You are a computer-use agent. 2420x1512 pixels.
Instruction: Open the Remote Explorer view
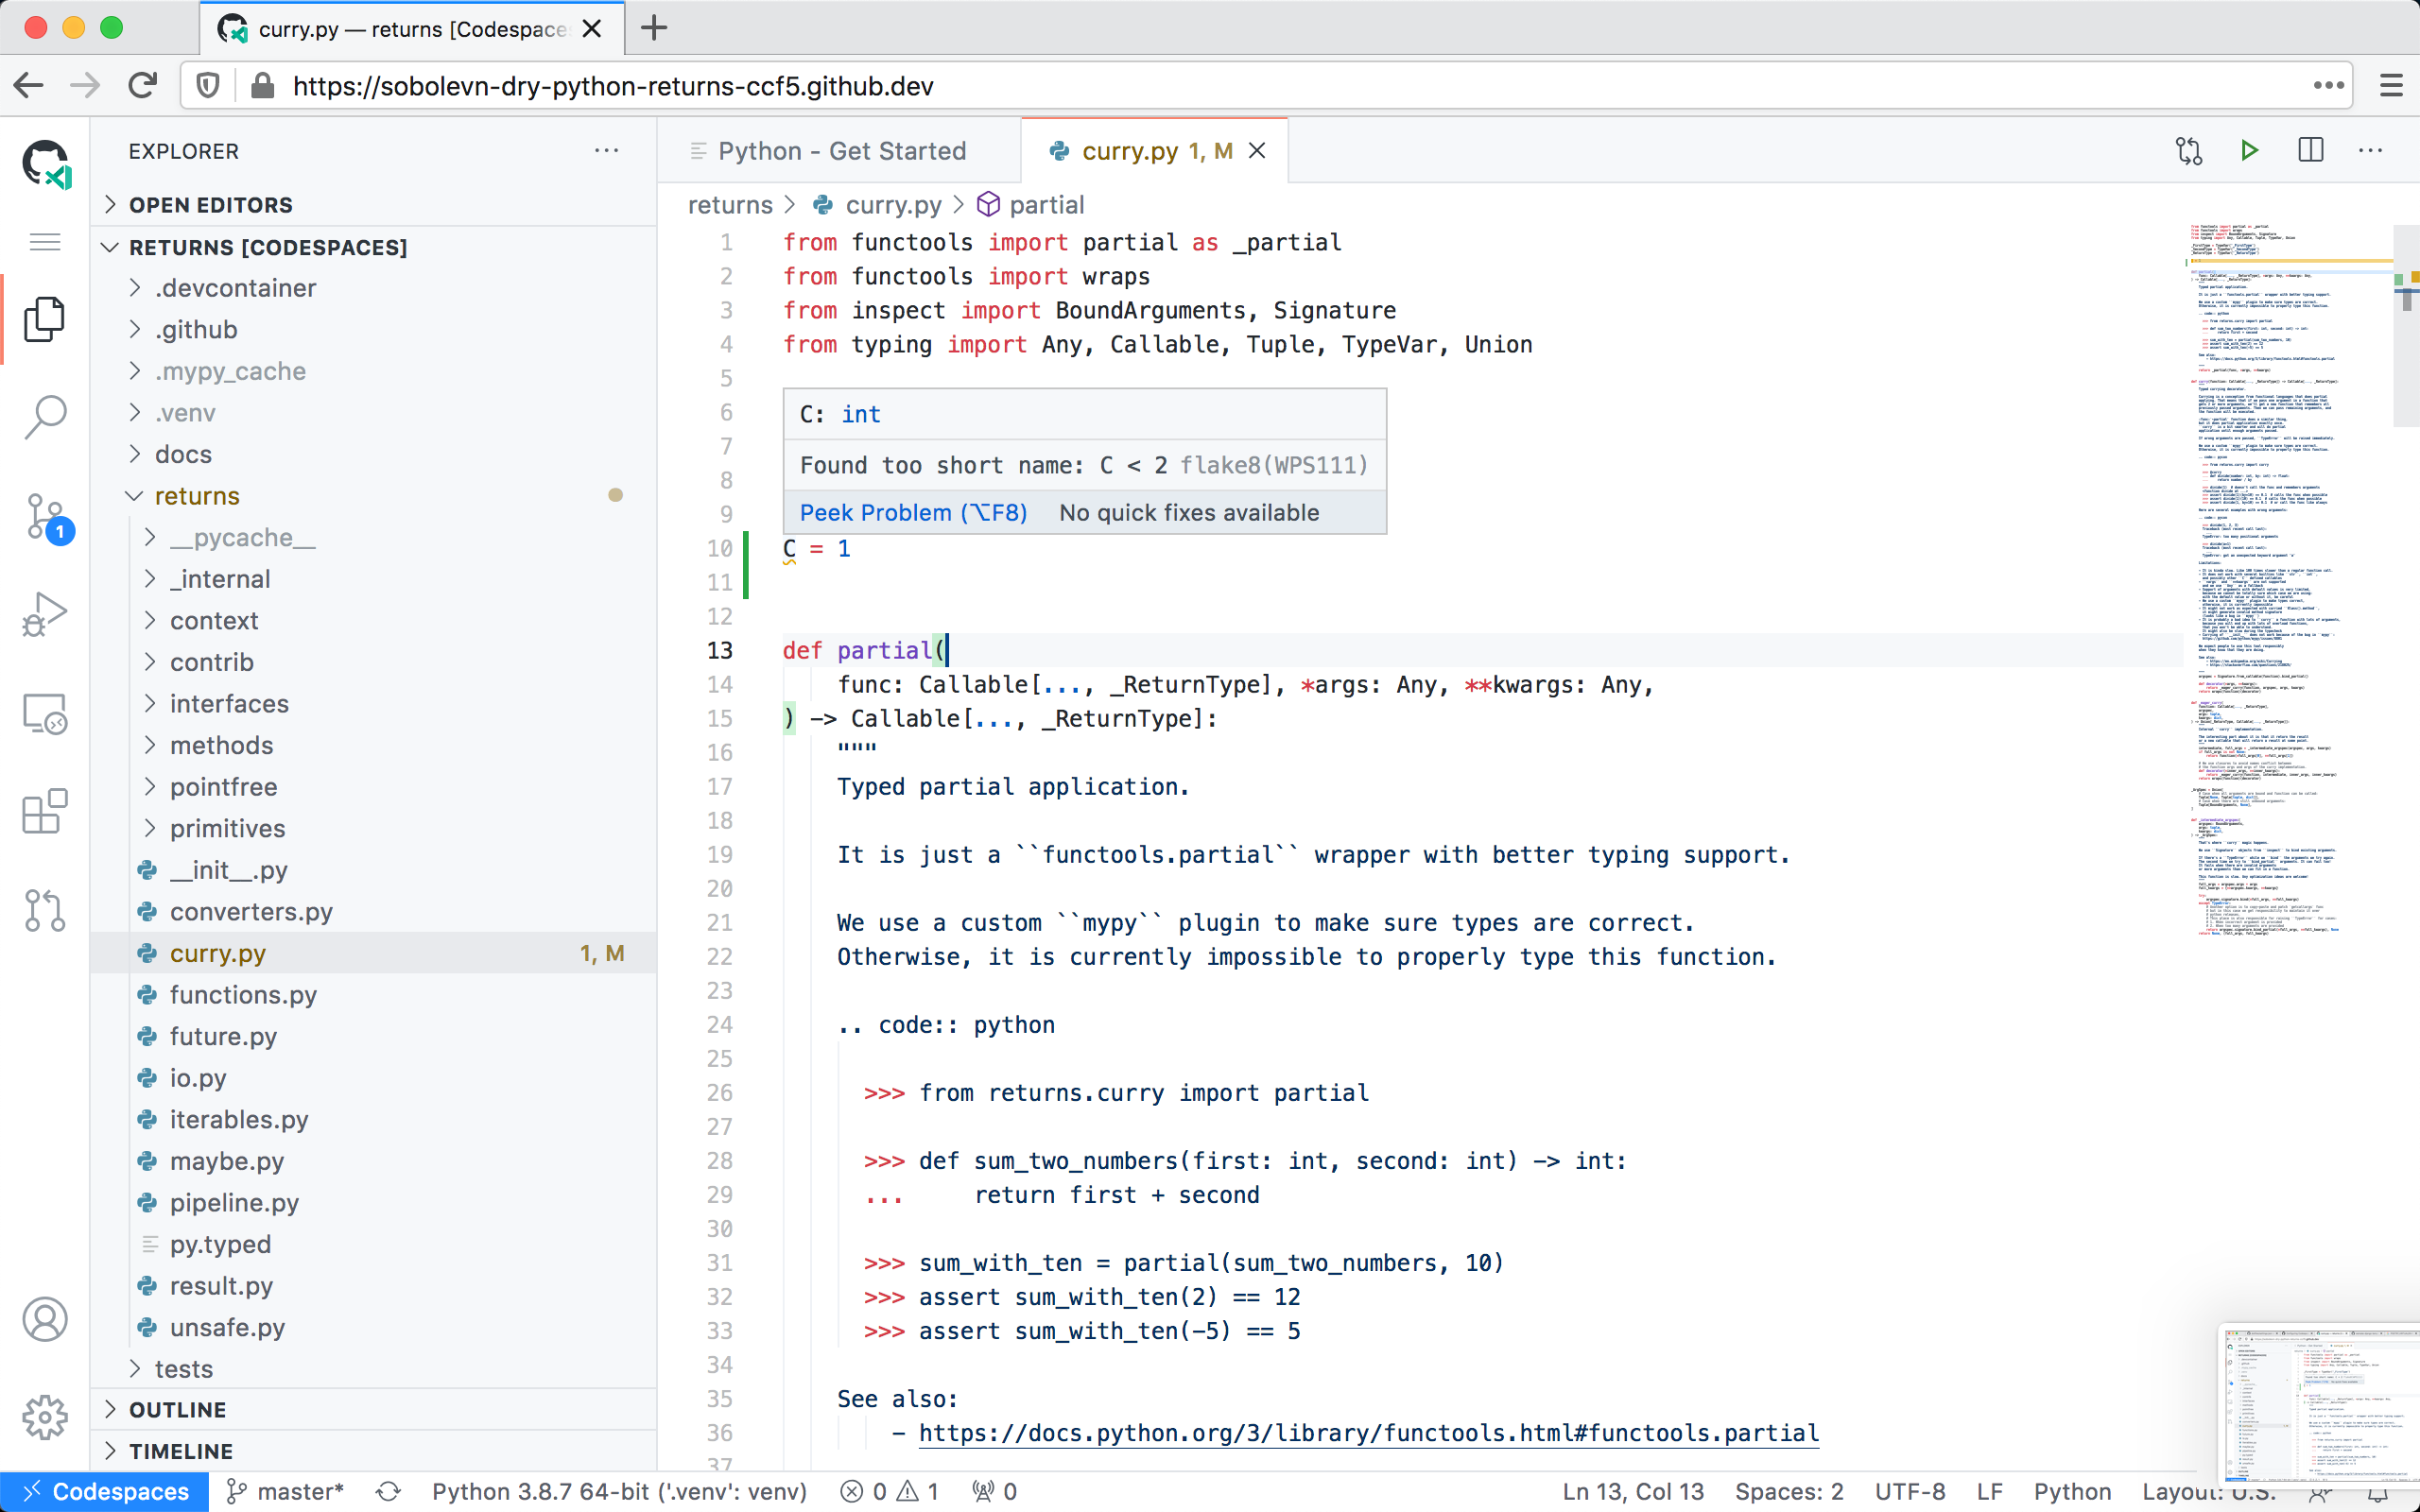(44, 713)
